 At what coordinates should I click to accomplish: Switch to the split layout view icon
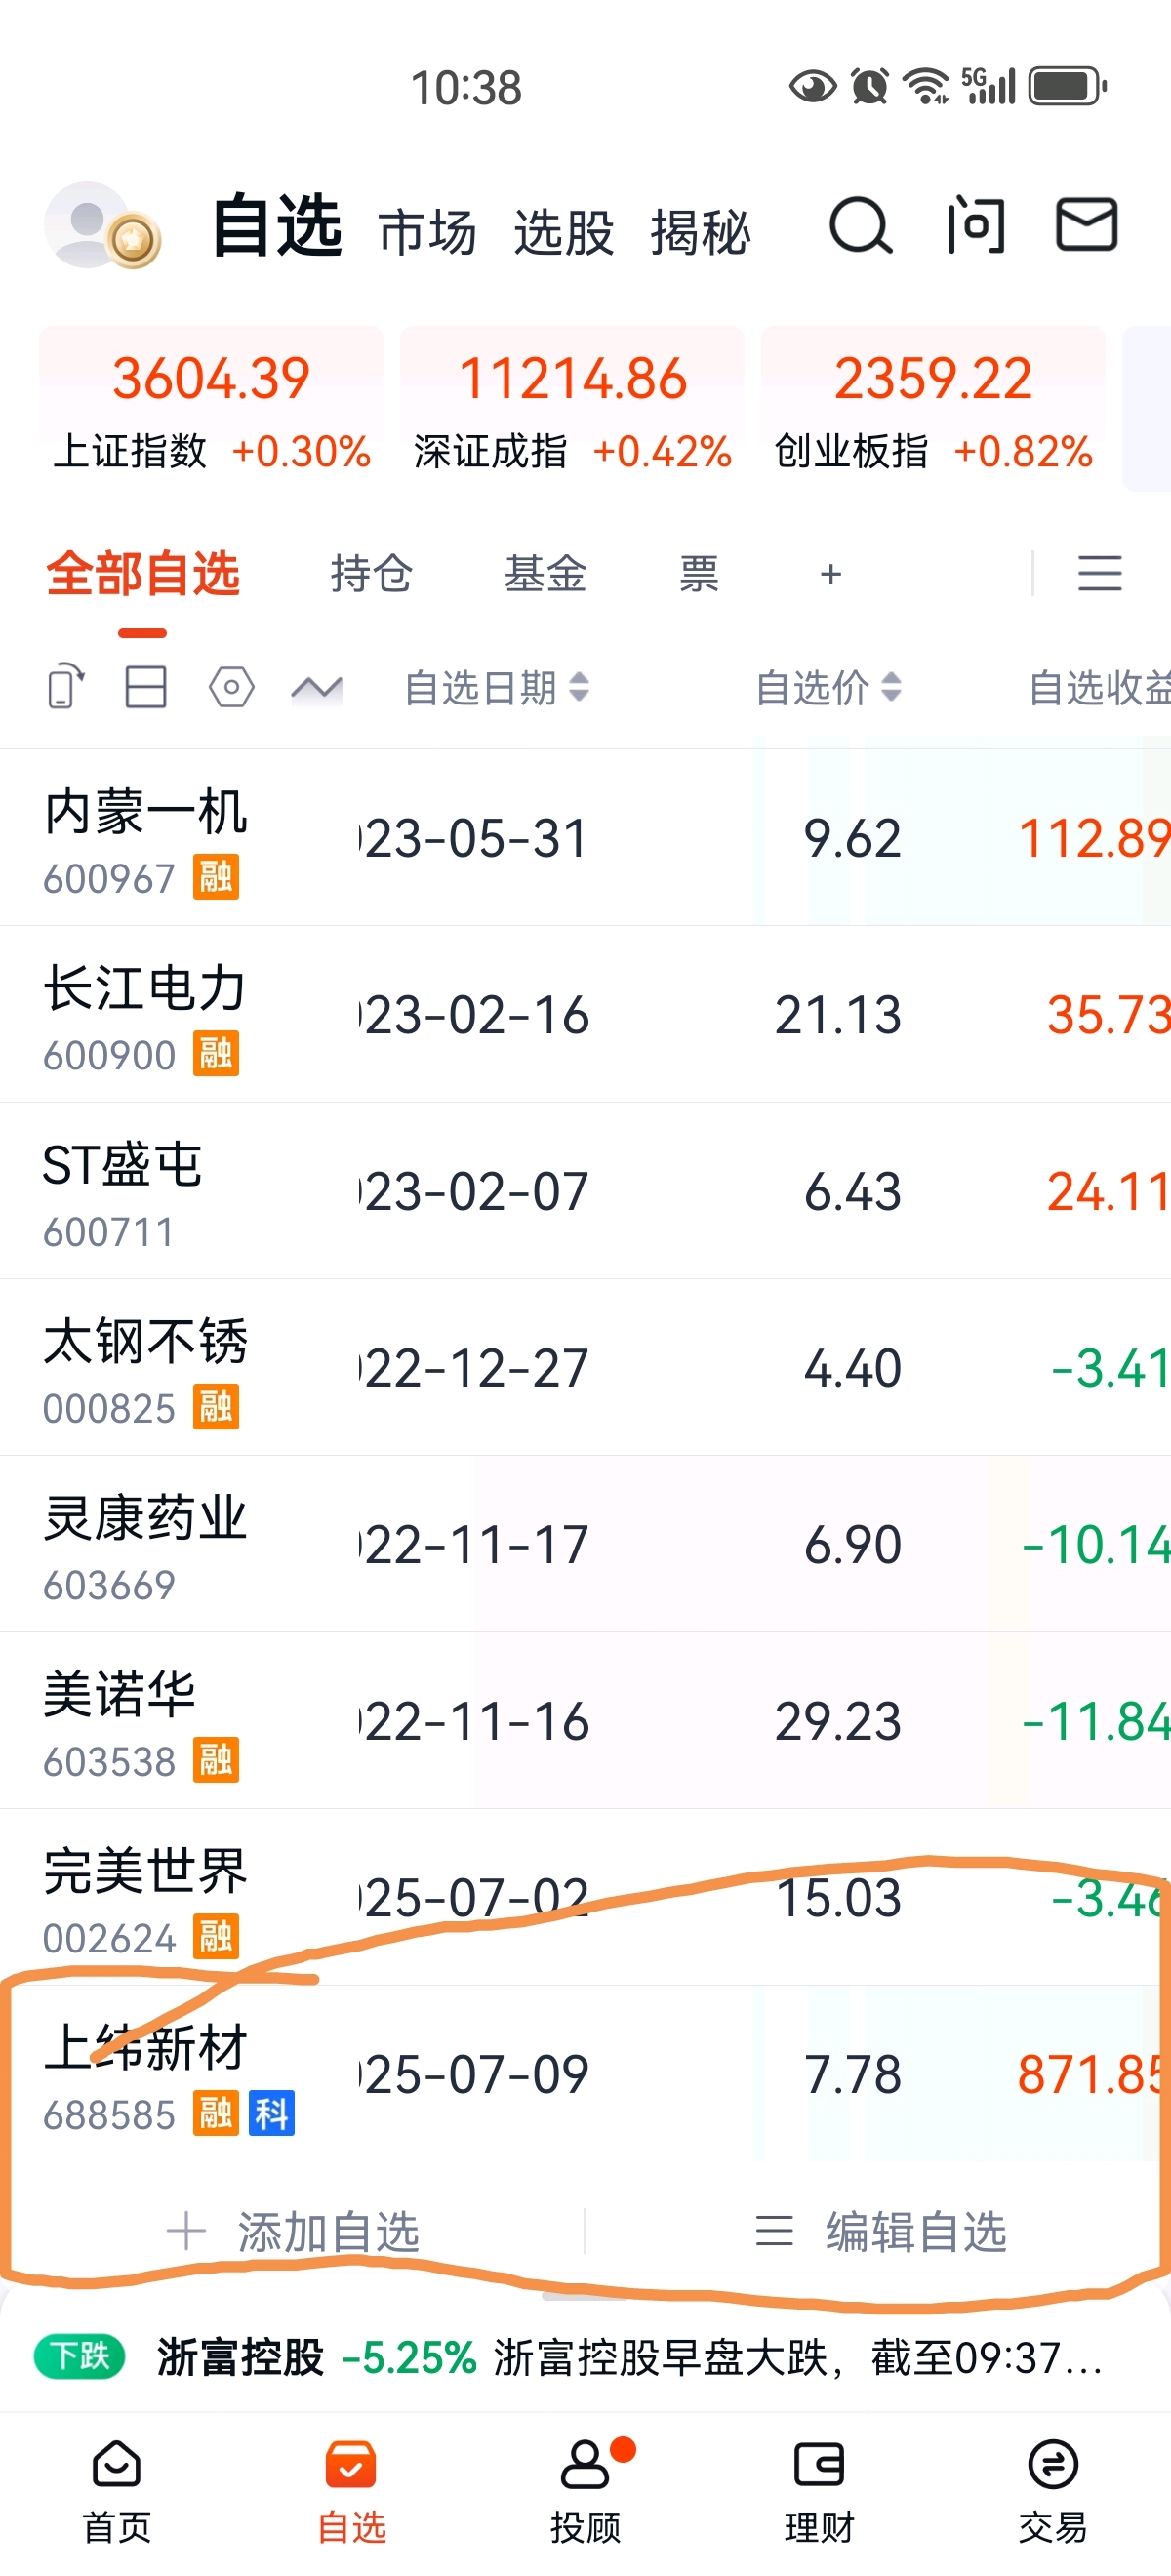(146, 687)
